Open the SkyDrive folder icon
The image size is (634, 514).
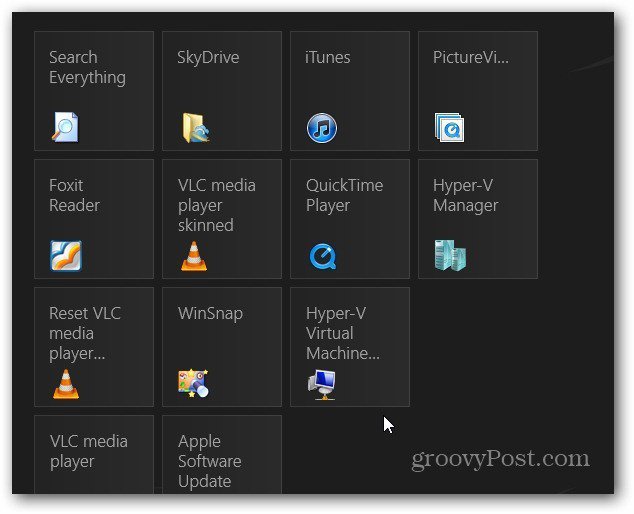[x=196, y=128]
